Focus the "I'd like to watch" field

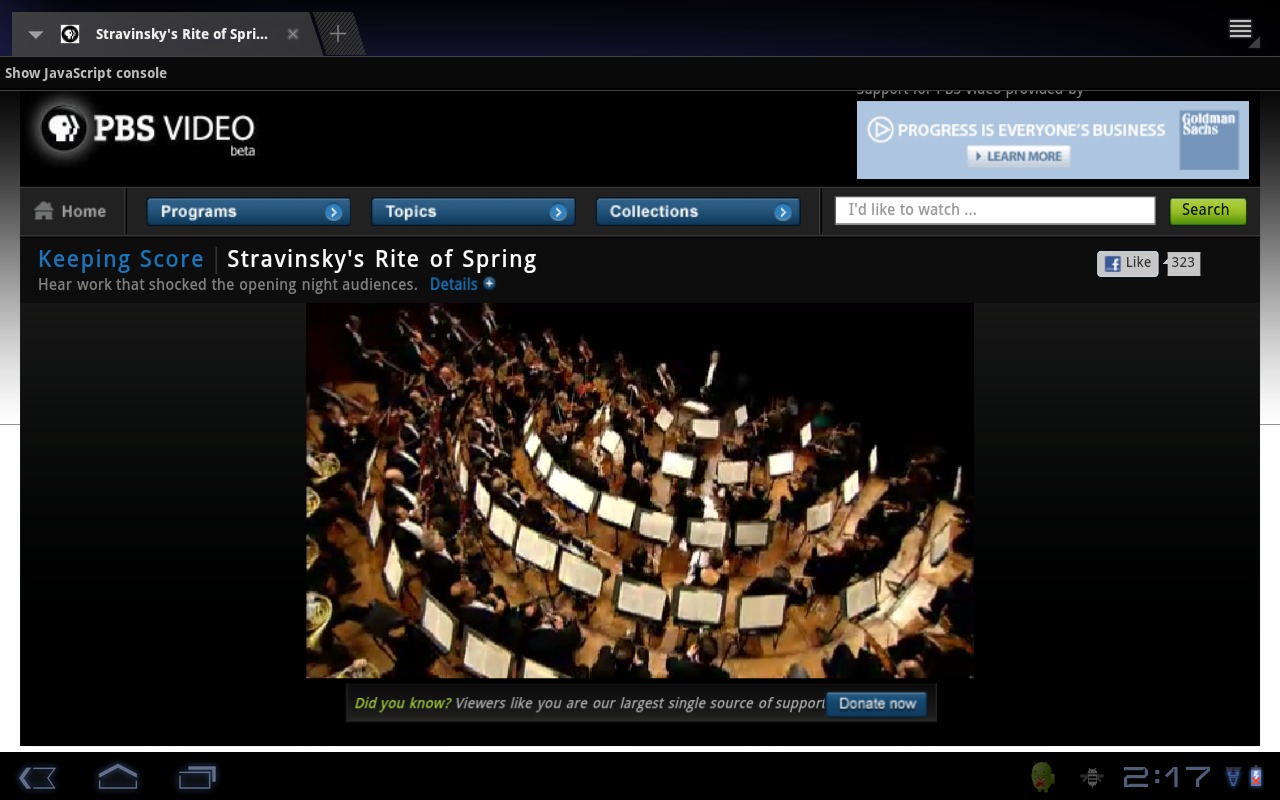[x=994, y=210]
